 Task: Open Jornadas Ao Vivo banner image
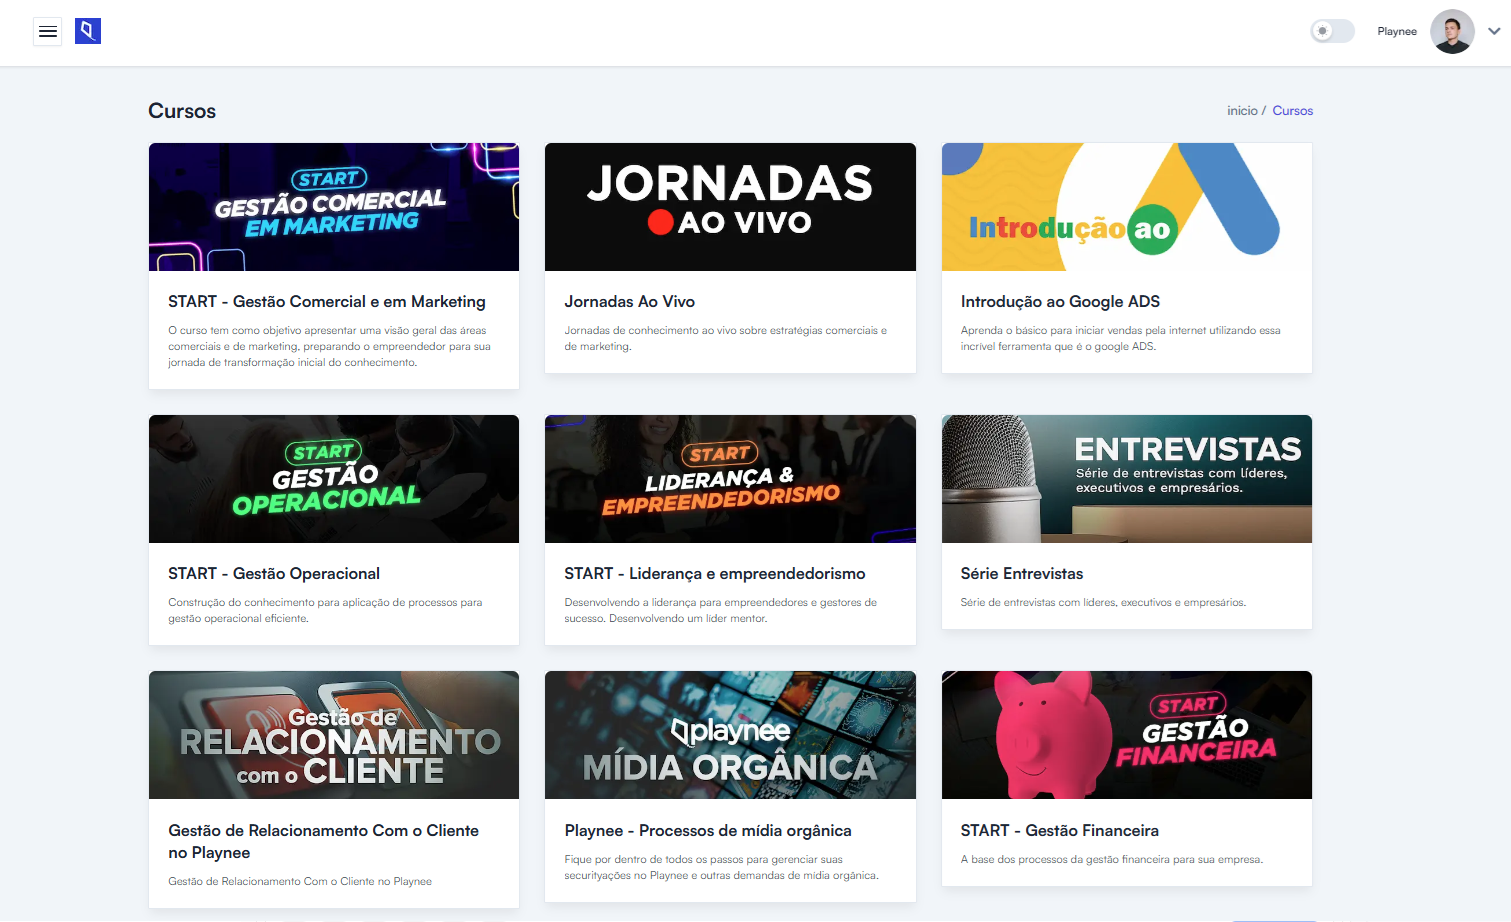(x=730, y=207)
